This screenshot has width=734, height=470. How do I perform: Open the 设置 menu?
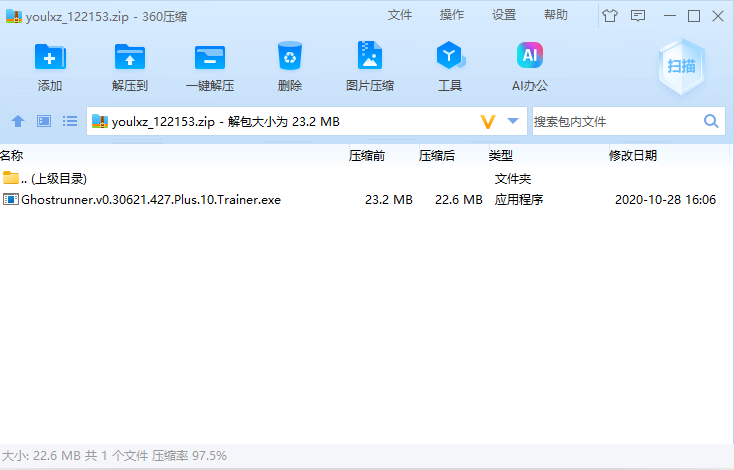[x=504, y=15]
